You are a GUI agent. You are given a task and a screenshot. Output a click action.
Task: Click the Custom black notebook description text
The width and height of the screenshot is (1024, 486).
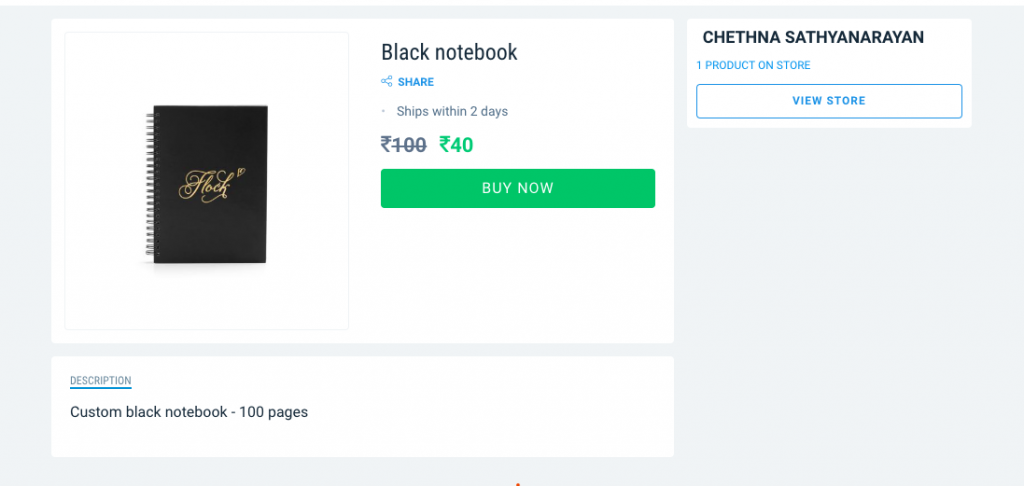click(189, 412)
